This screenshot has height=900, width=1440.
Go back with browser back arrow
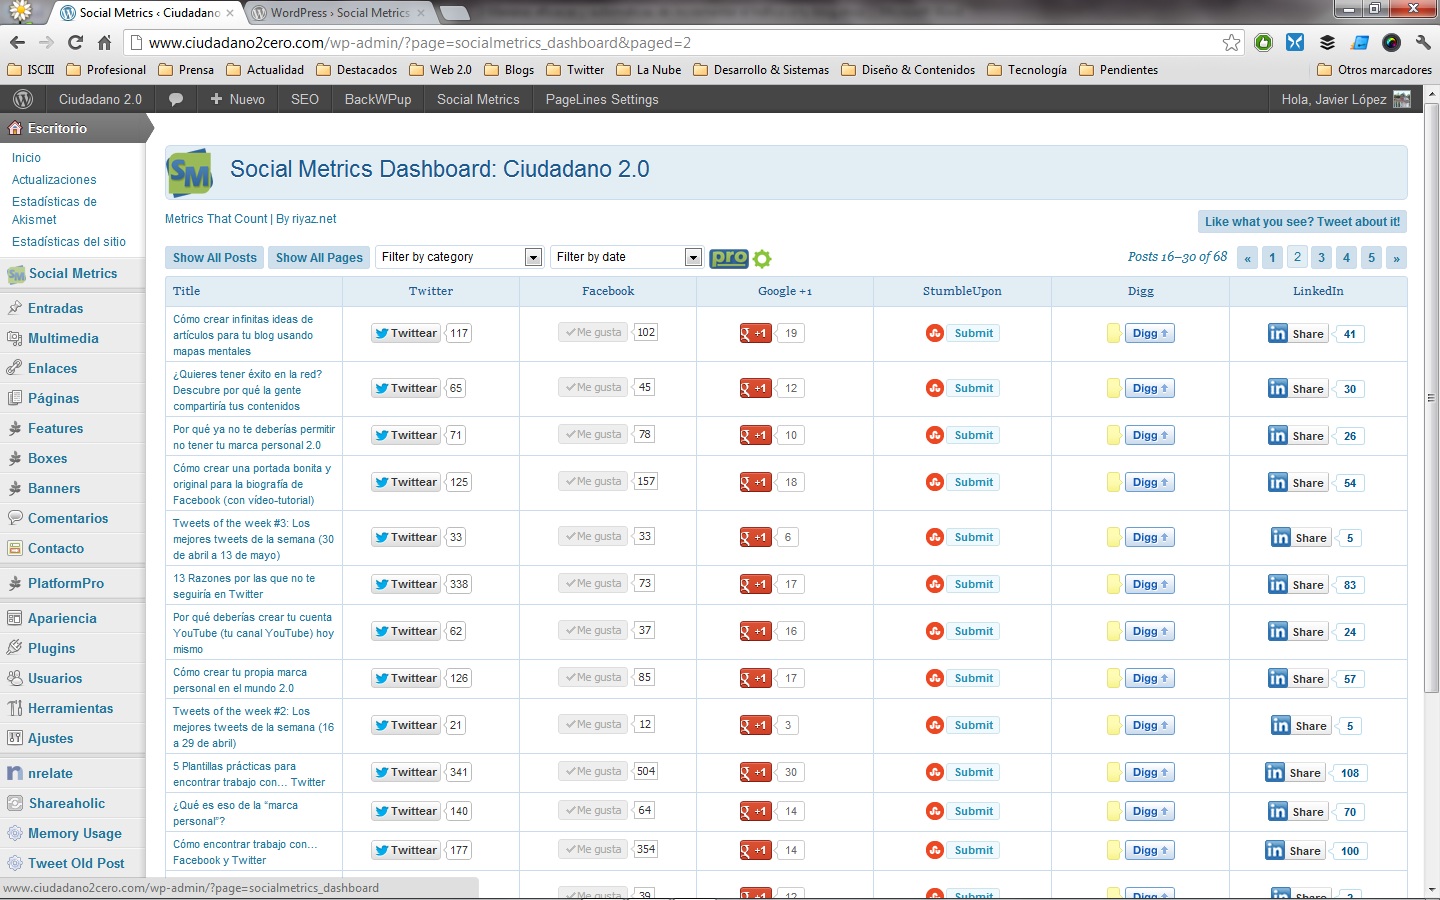point(17,42)
